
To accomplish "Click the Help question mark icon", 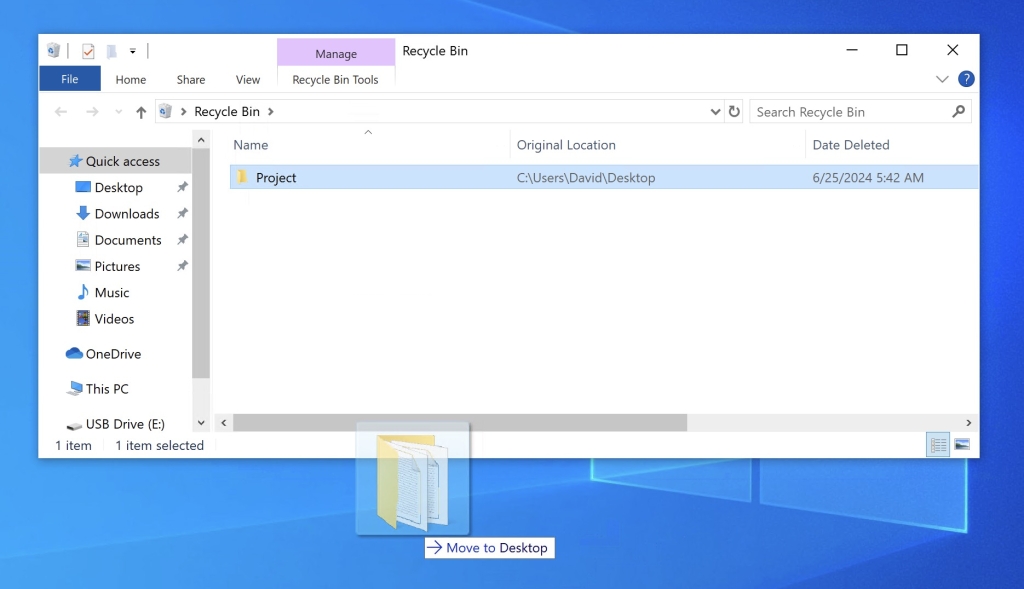I will pyautogui.click(x=966, y=79).
